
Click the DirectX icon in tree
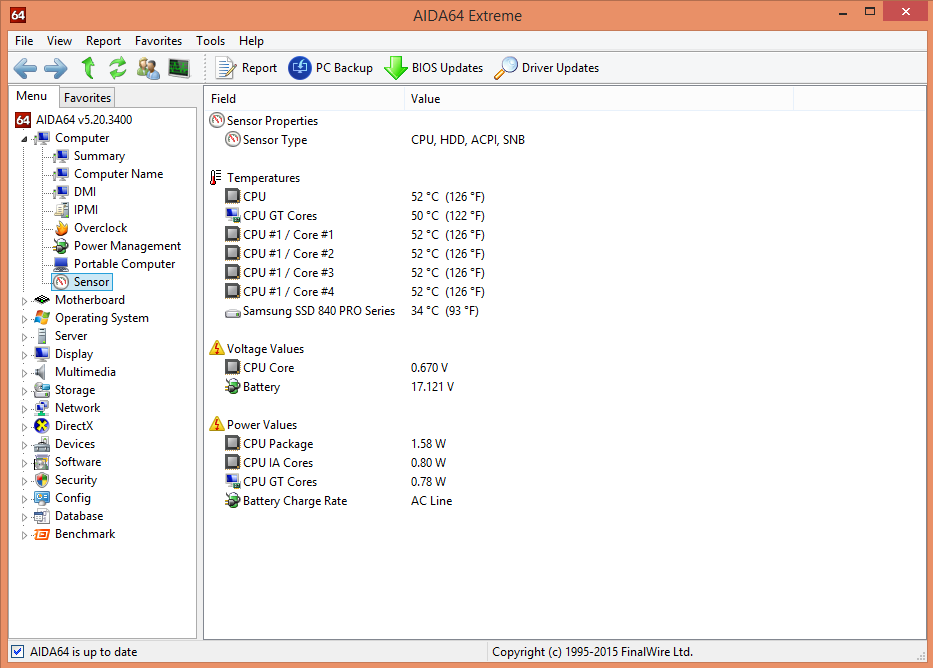pos(42,426)
